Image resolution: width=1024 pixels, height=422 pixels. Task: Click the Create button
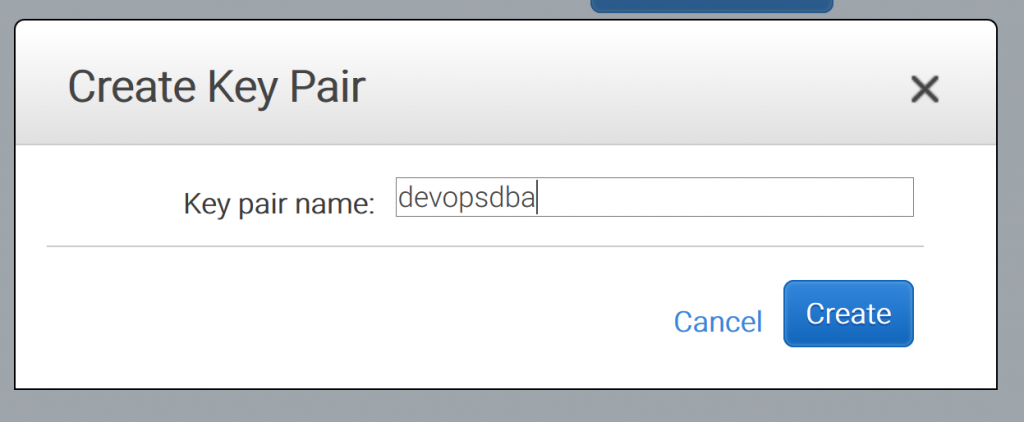[848, 314]
